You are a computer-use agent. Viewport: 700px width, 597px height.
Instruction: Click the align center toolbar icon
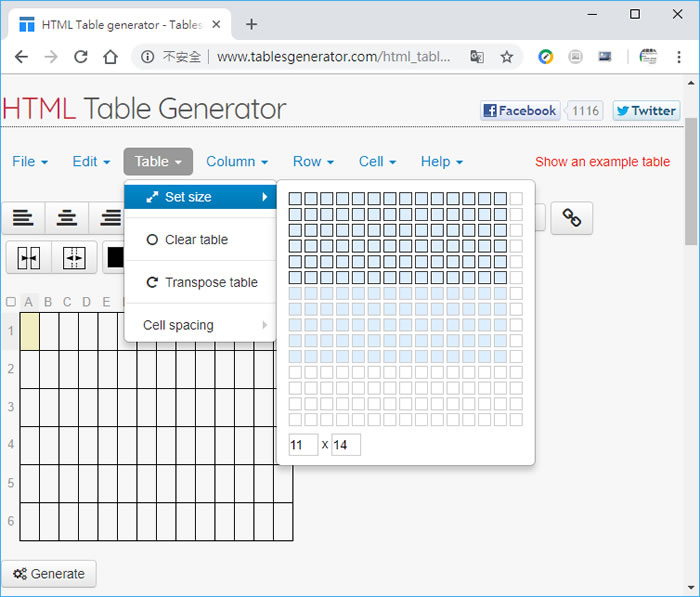[x=67, y=218]
